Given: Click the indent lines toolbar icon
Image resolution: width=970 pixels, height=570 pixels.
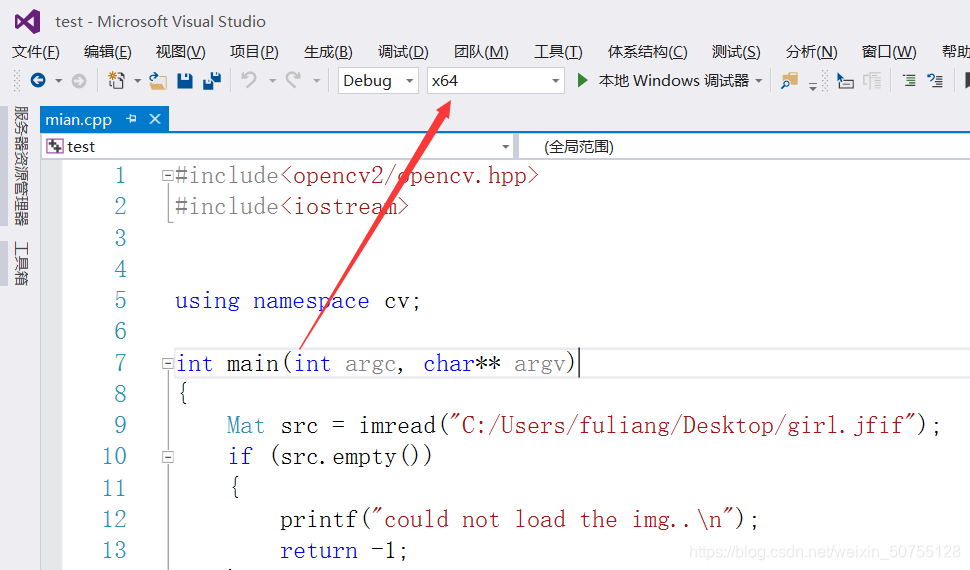Looking at the screenshot, I should tap(909, 80).
